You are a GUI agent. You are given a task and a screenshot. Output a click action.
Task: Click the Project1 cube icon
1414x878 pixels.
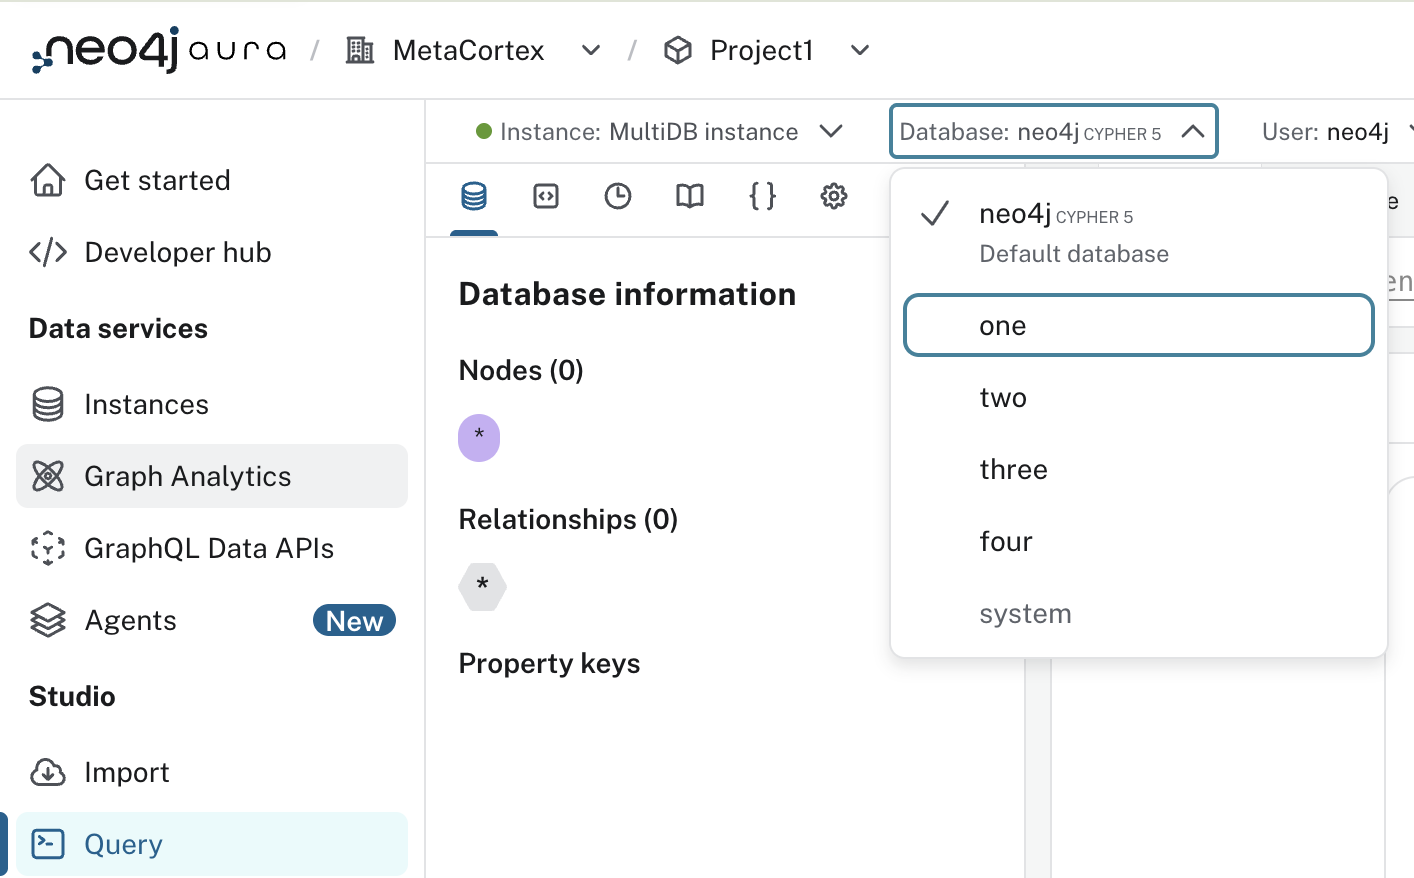tap(678, 50)
